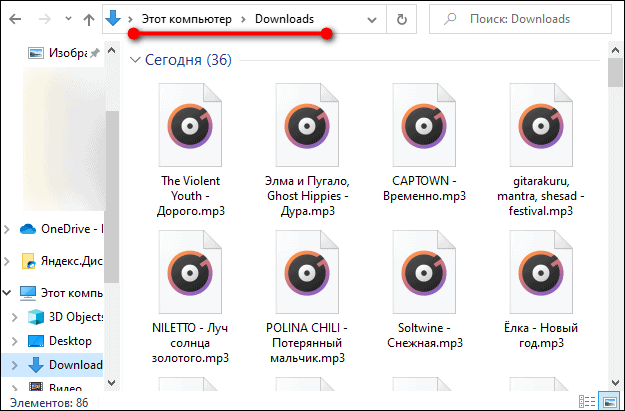Image resolution: width=625 pixels, height=411 pixels.
Task: Select 'Downloads' breadcrumb in address bar
Action: point(284,19)
